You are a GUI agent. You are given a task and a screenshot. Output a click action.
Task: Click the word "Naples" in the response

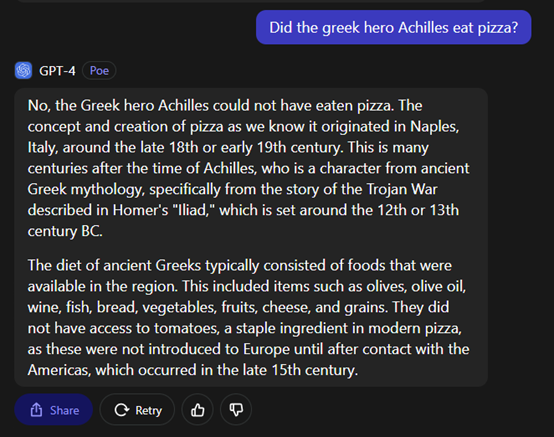[434, 126]
